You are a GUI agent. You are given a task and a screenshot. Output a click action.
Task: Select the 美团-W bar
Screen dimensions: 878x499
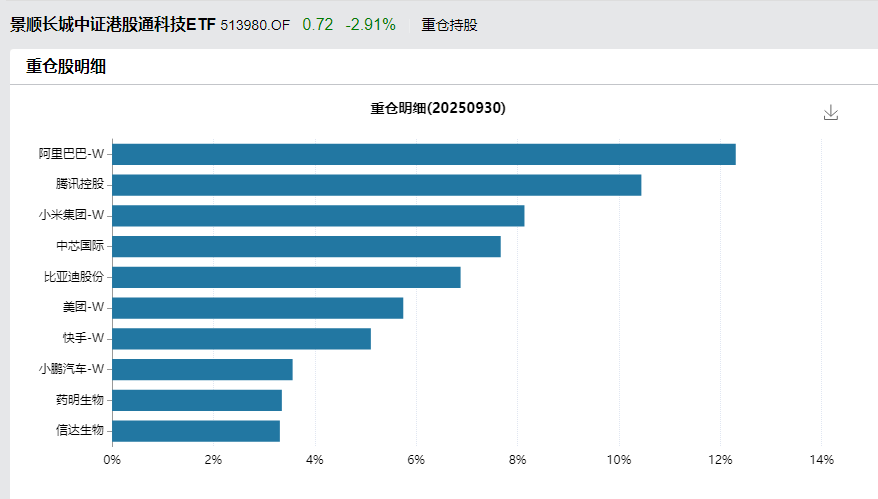(258, 308)
